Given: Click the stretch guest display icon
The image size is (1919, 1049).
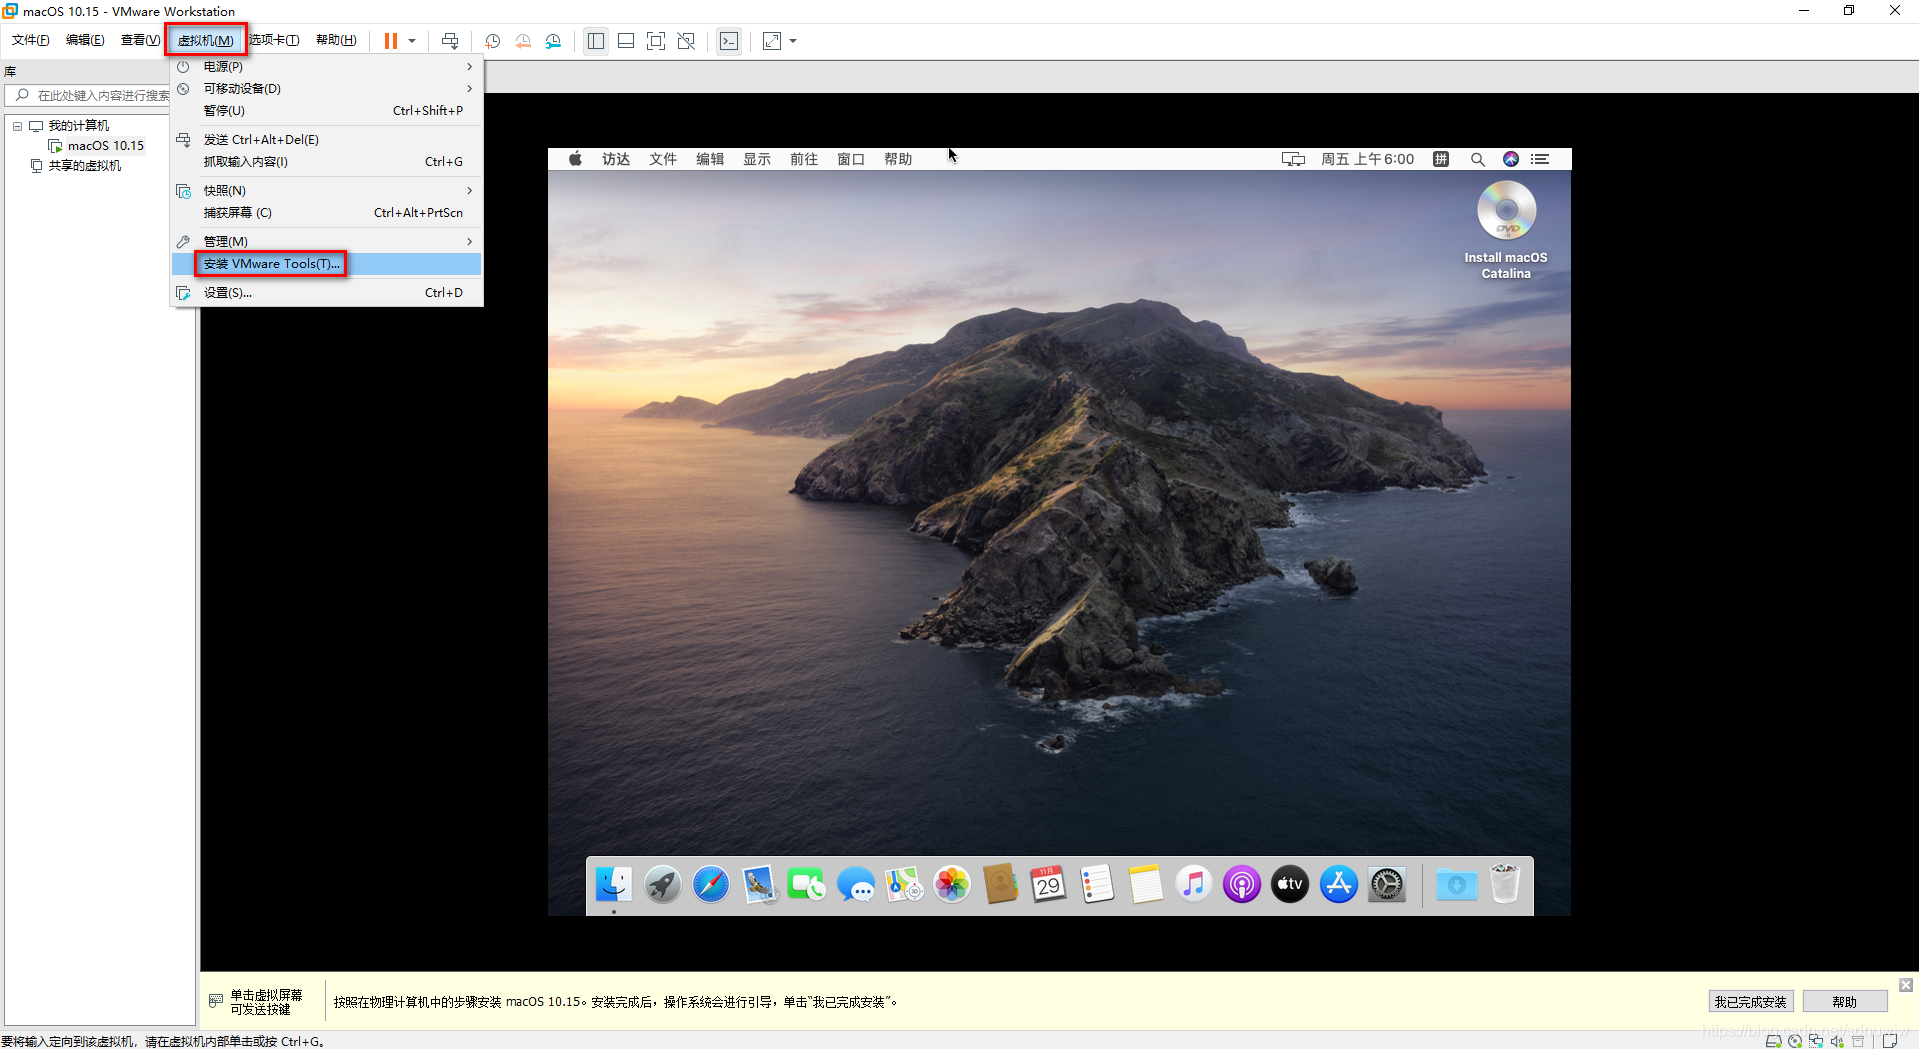Looking at the screenshot, I should point(772,41).
